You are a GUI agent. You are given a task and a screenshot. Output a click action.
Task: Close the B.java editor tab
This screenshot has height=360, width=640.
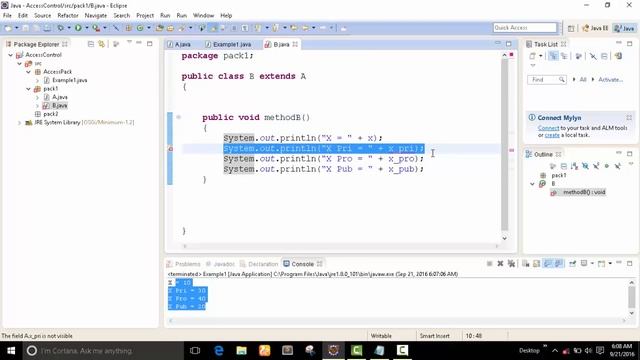(295, 44)
